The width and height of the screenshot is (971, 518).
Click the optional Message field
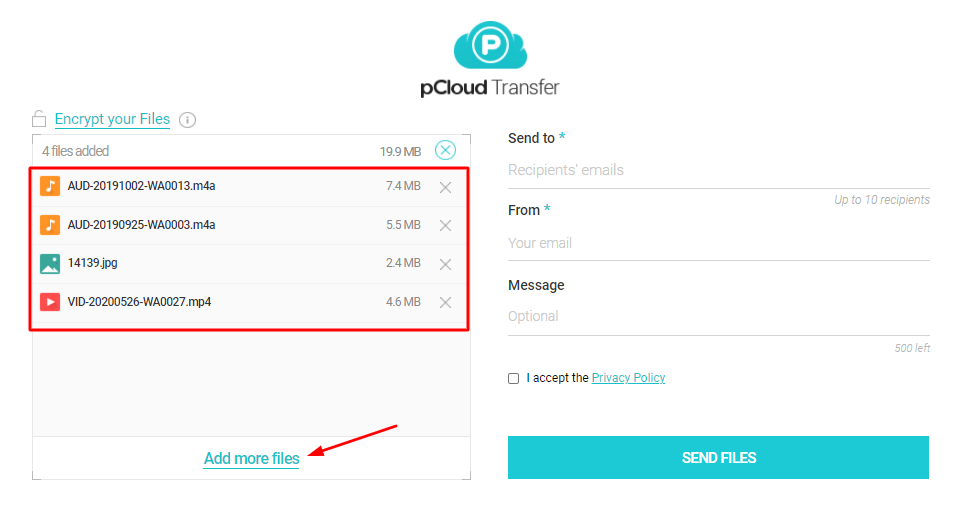point(718,316)
